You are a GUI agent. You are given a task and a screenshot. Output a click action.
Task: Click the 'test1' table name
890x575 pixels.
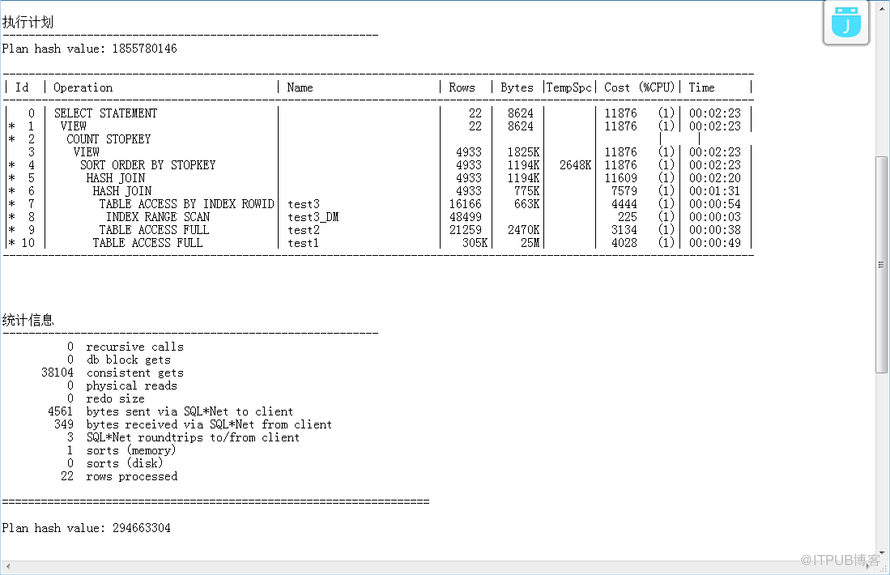(304, 243)
